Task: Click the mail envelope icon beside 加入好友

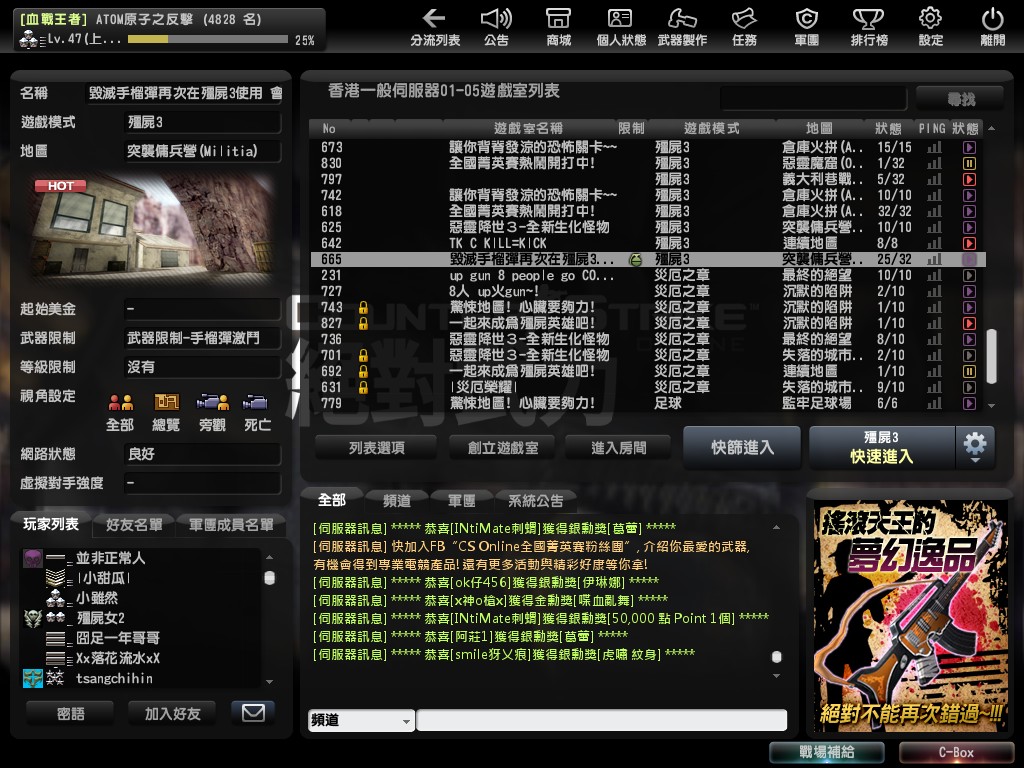Action: click(253, 712)
